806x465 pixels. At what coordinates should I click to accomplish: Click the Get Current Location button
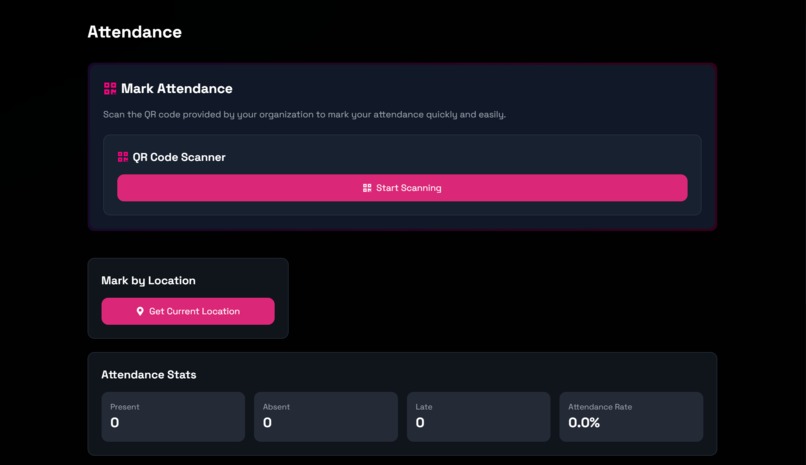[188, 311]
